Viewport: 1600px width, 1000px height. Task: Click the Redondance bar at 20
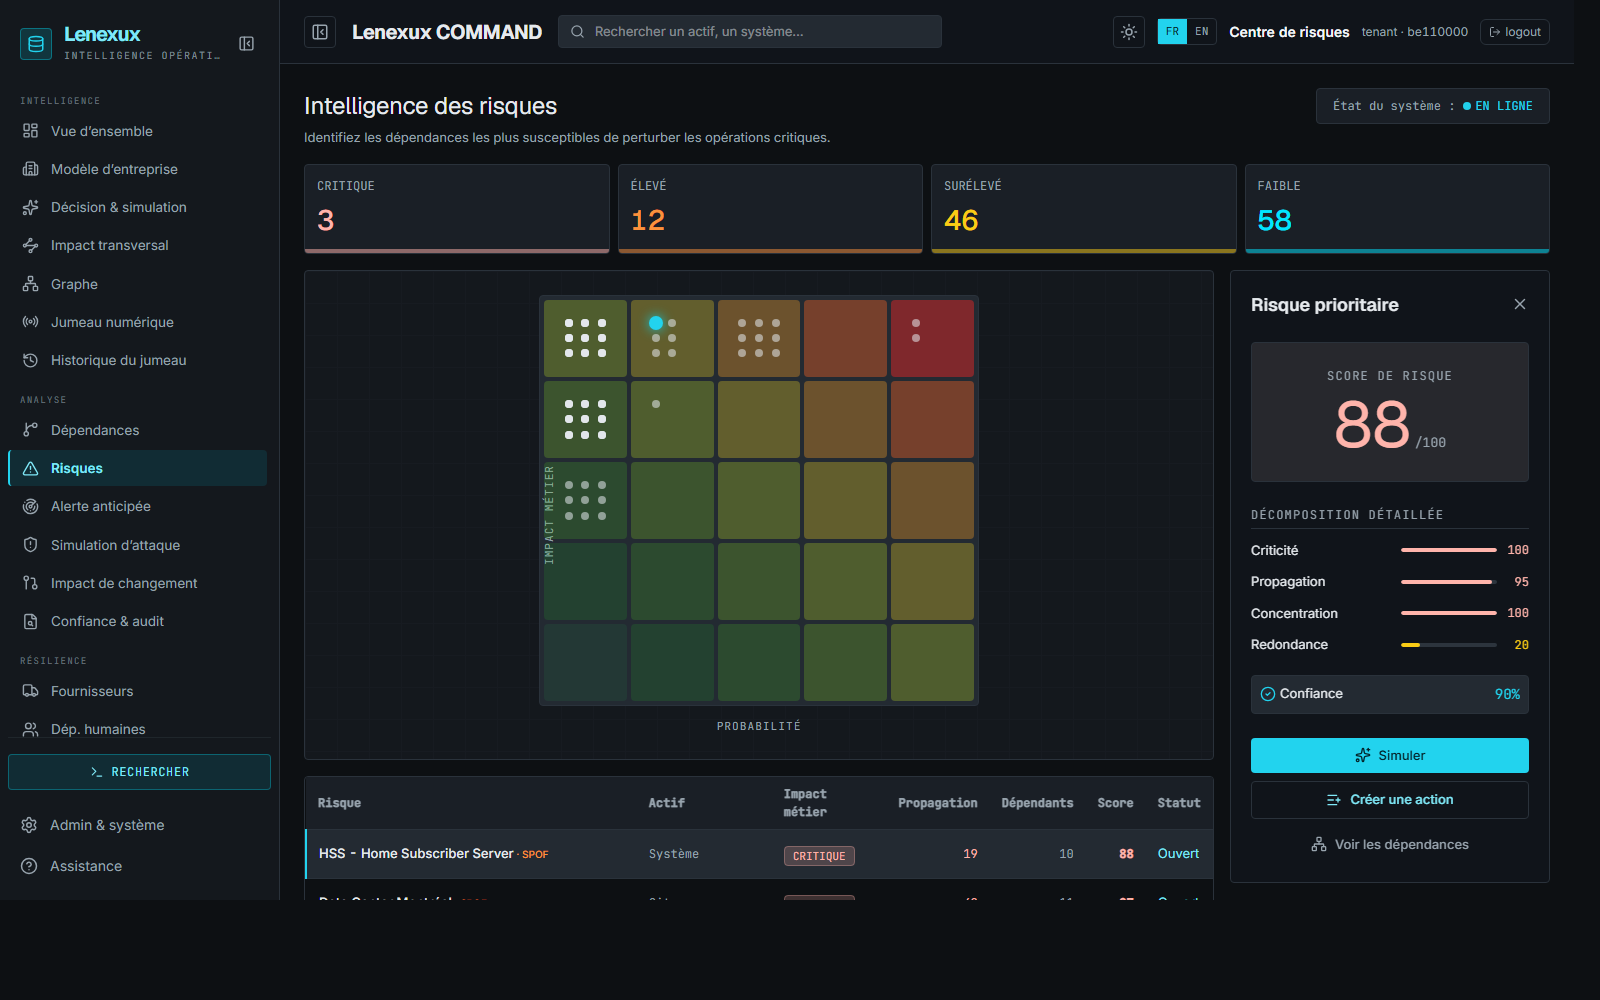pyautogui.click(x=1449, y=645)
